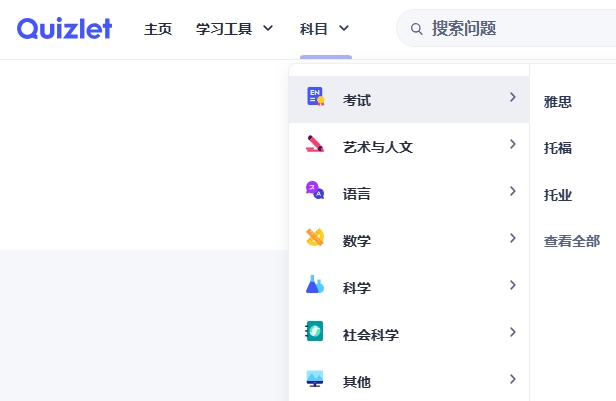This screenshot has width=616, height=401.
Task: Select the 科学 flask icon
Action: coord(315,285)
